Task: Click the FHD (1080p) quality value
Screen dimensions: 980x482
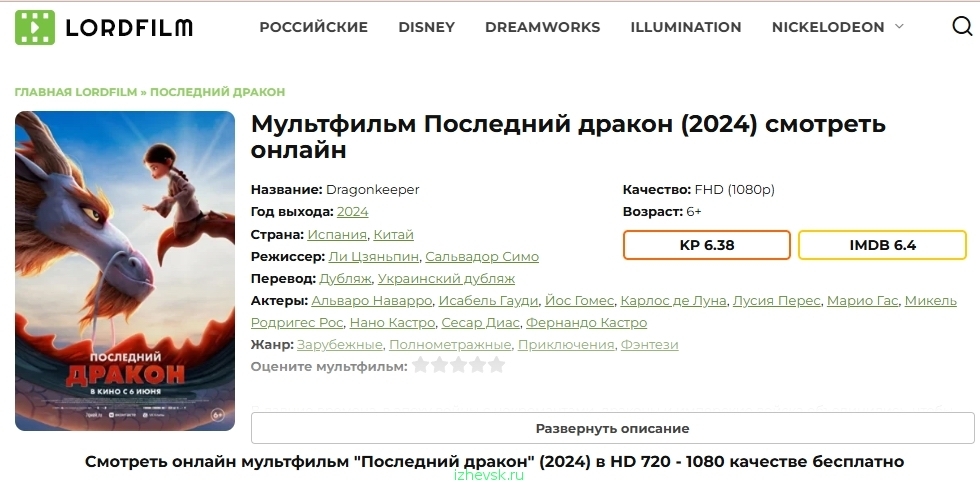Action: (734, 189)
